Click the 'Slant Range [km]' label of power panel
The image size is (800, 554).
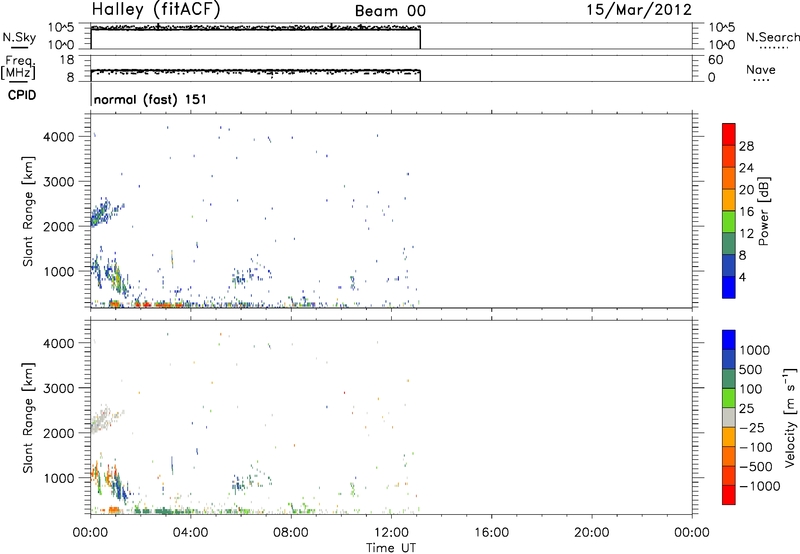pos(28,211)
